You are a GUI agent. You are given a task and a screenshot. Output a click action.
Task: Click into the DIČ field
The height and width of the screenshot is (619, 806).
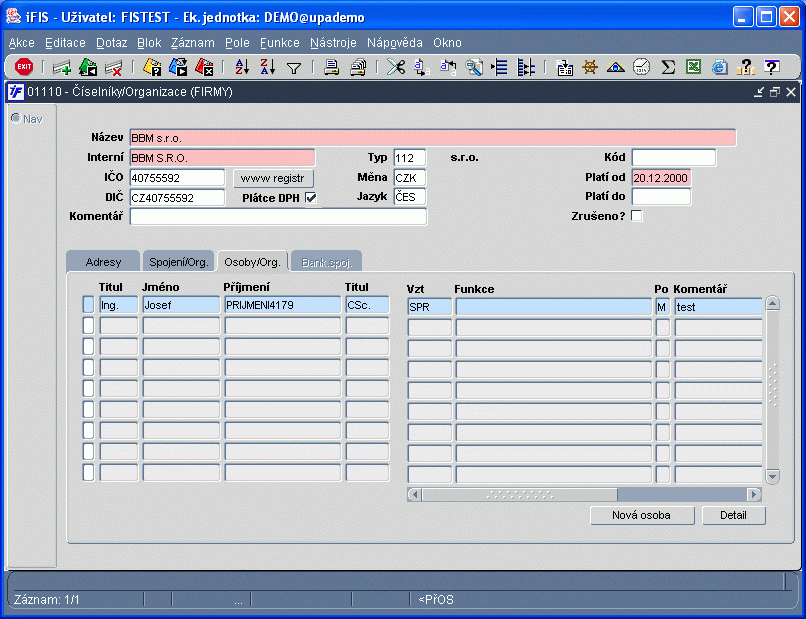point(177,197)
